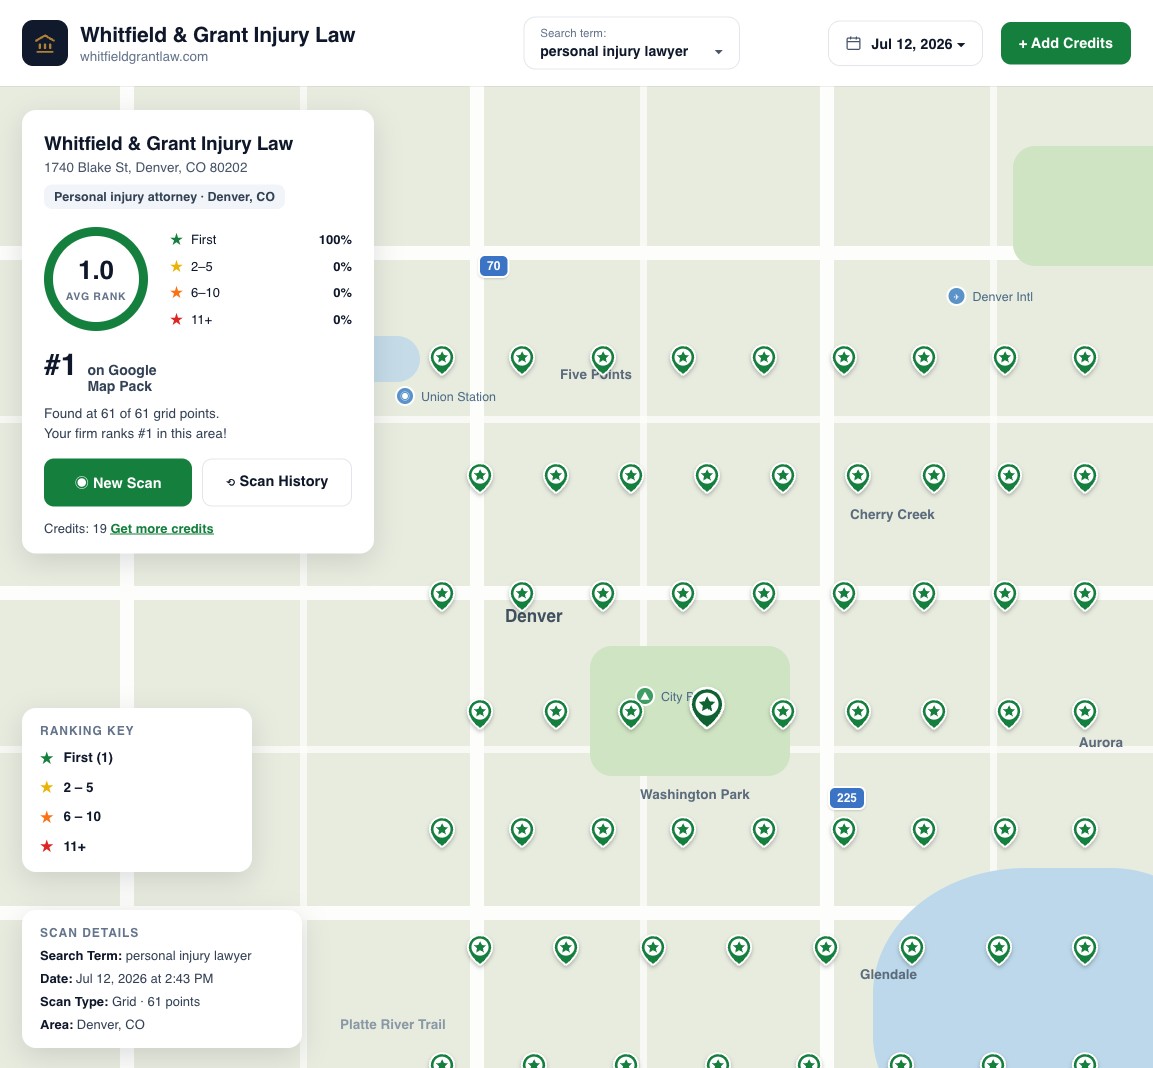The width and height of the screenshot is (1153, 1068).
Task: Open the Jul 12, 2026 date picker
Action: pos(905,43)
